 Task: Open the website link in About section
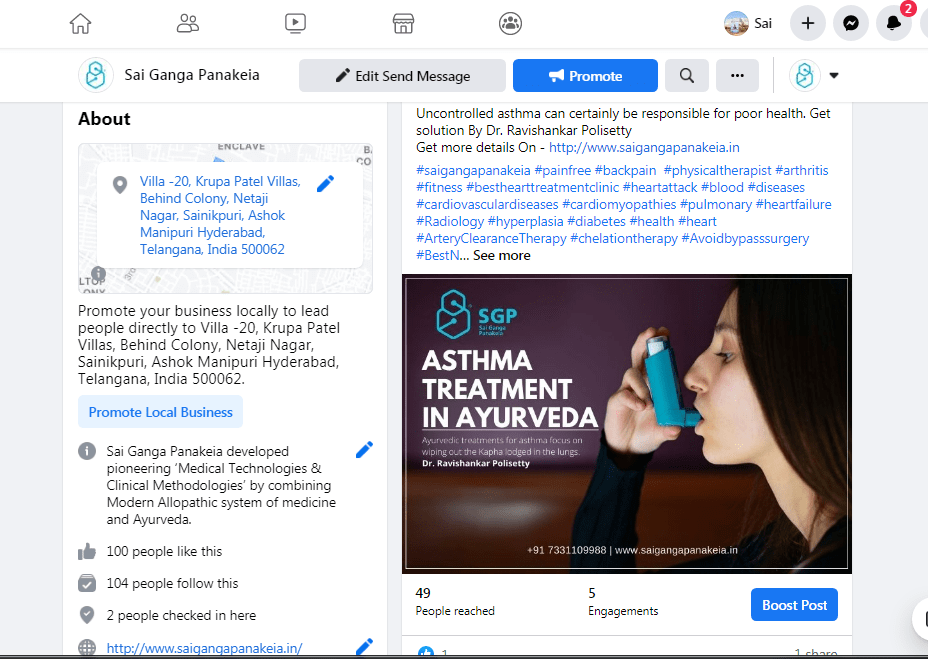click(x=204, y=648)
